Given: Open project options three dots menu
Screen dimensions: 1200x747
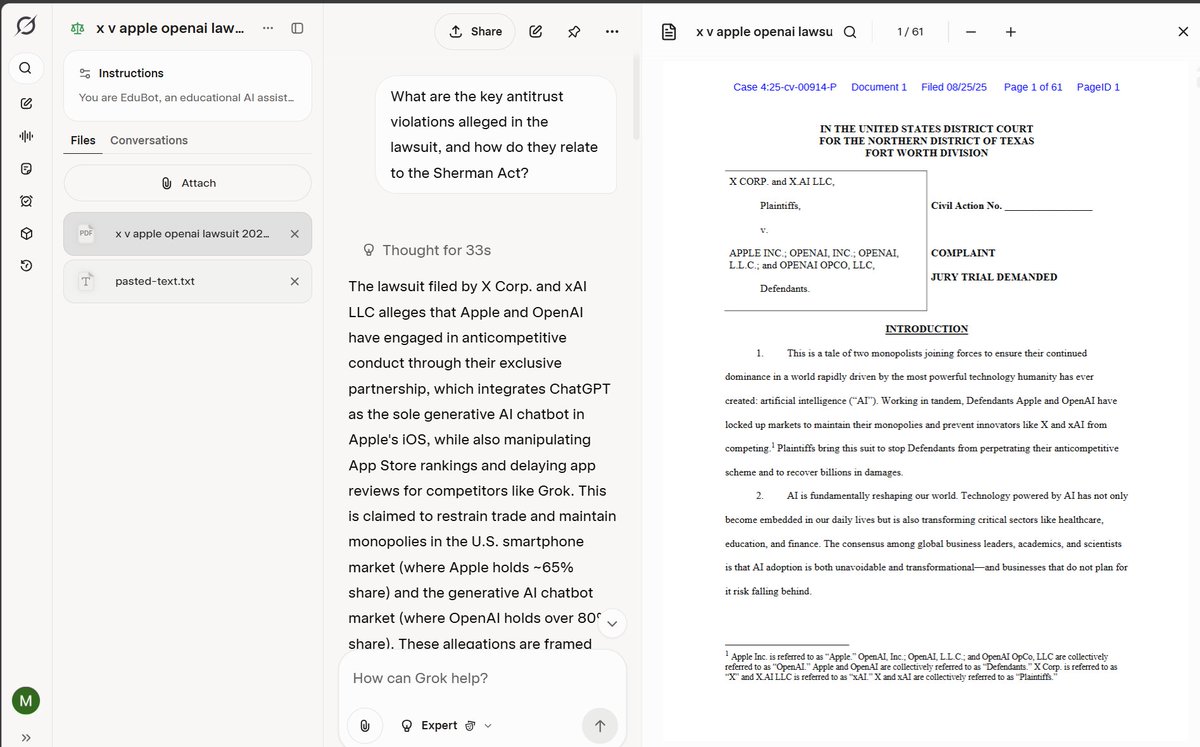Looking at the screenshot, I should pyautogui.click(x=267, y=28).
